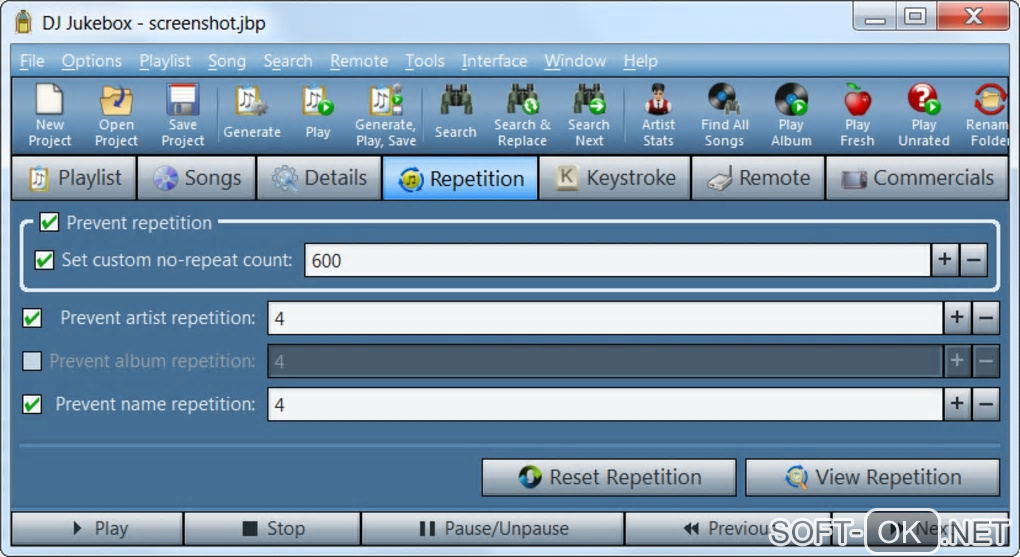The height and width of the screenshot is (557, 1020).
Task: Enable Prevent album repetition checkbox
Action: pyautogui.click(x=32, y=361)
